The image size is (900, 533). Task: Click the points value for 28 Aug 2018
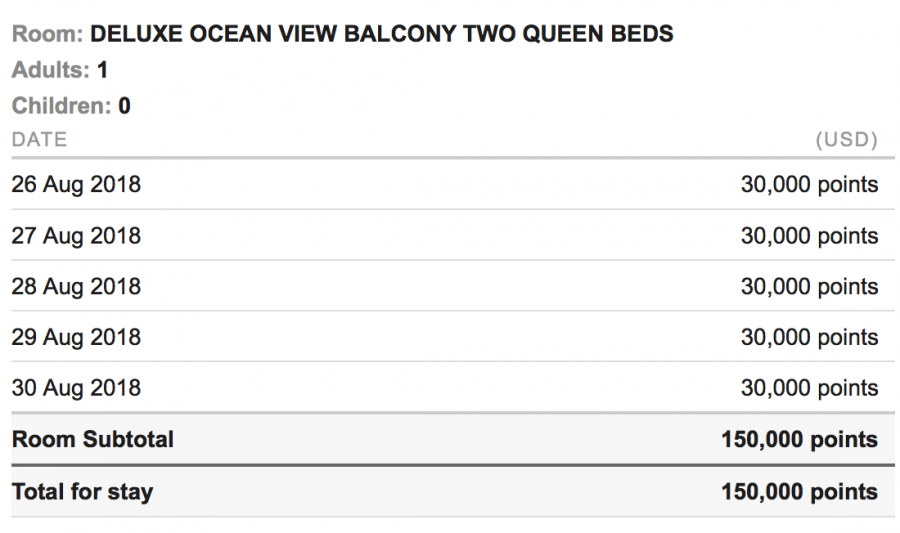809,287
